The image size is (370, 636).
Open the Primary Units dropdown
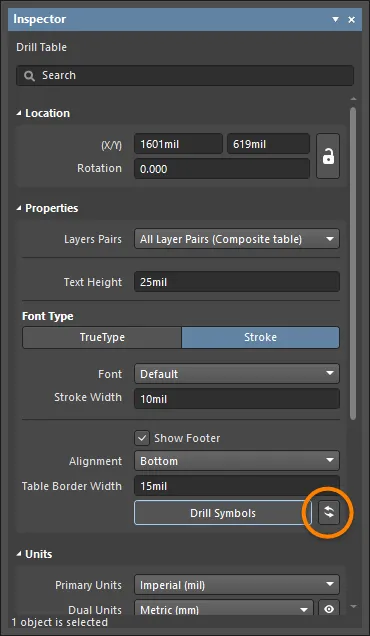237,585
